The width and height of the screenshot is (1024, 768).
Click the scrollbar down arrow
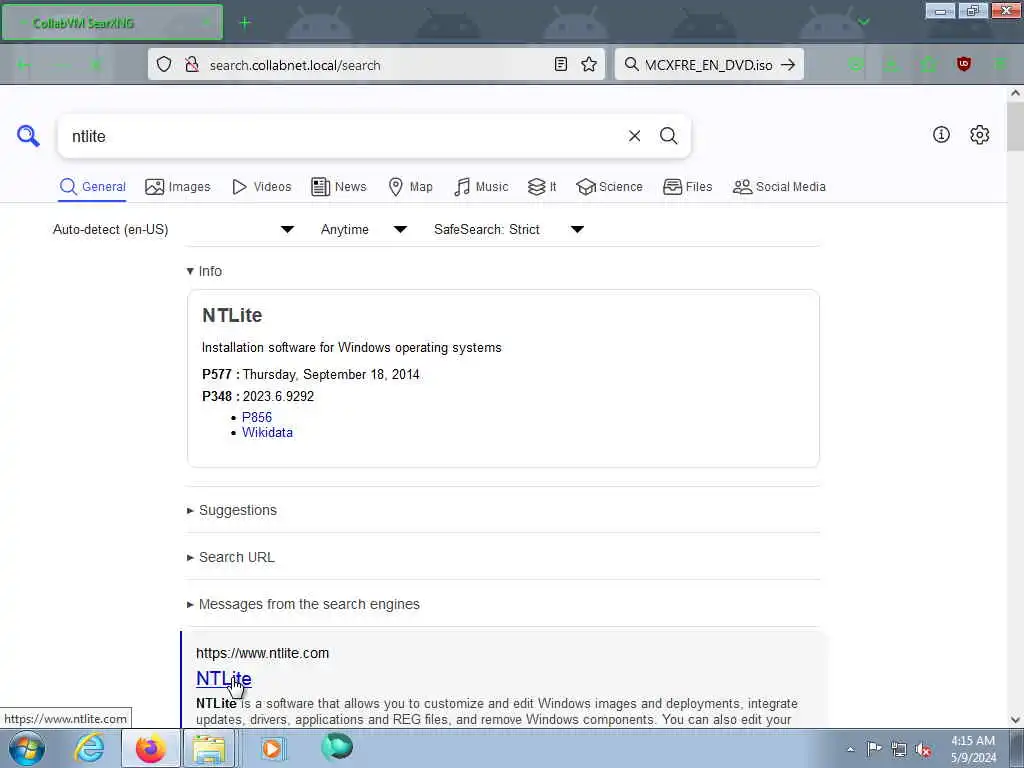tap(1015, 720)
